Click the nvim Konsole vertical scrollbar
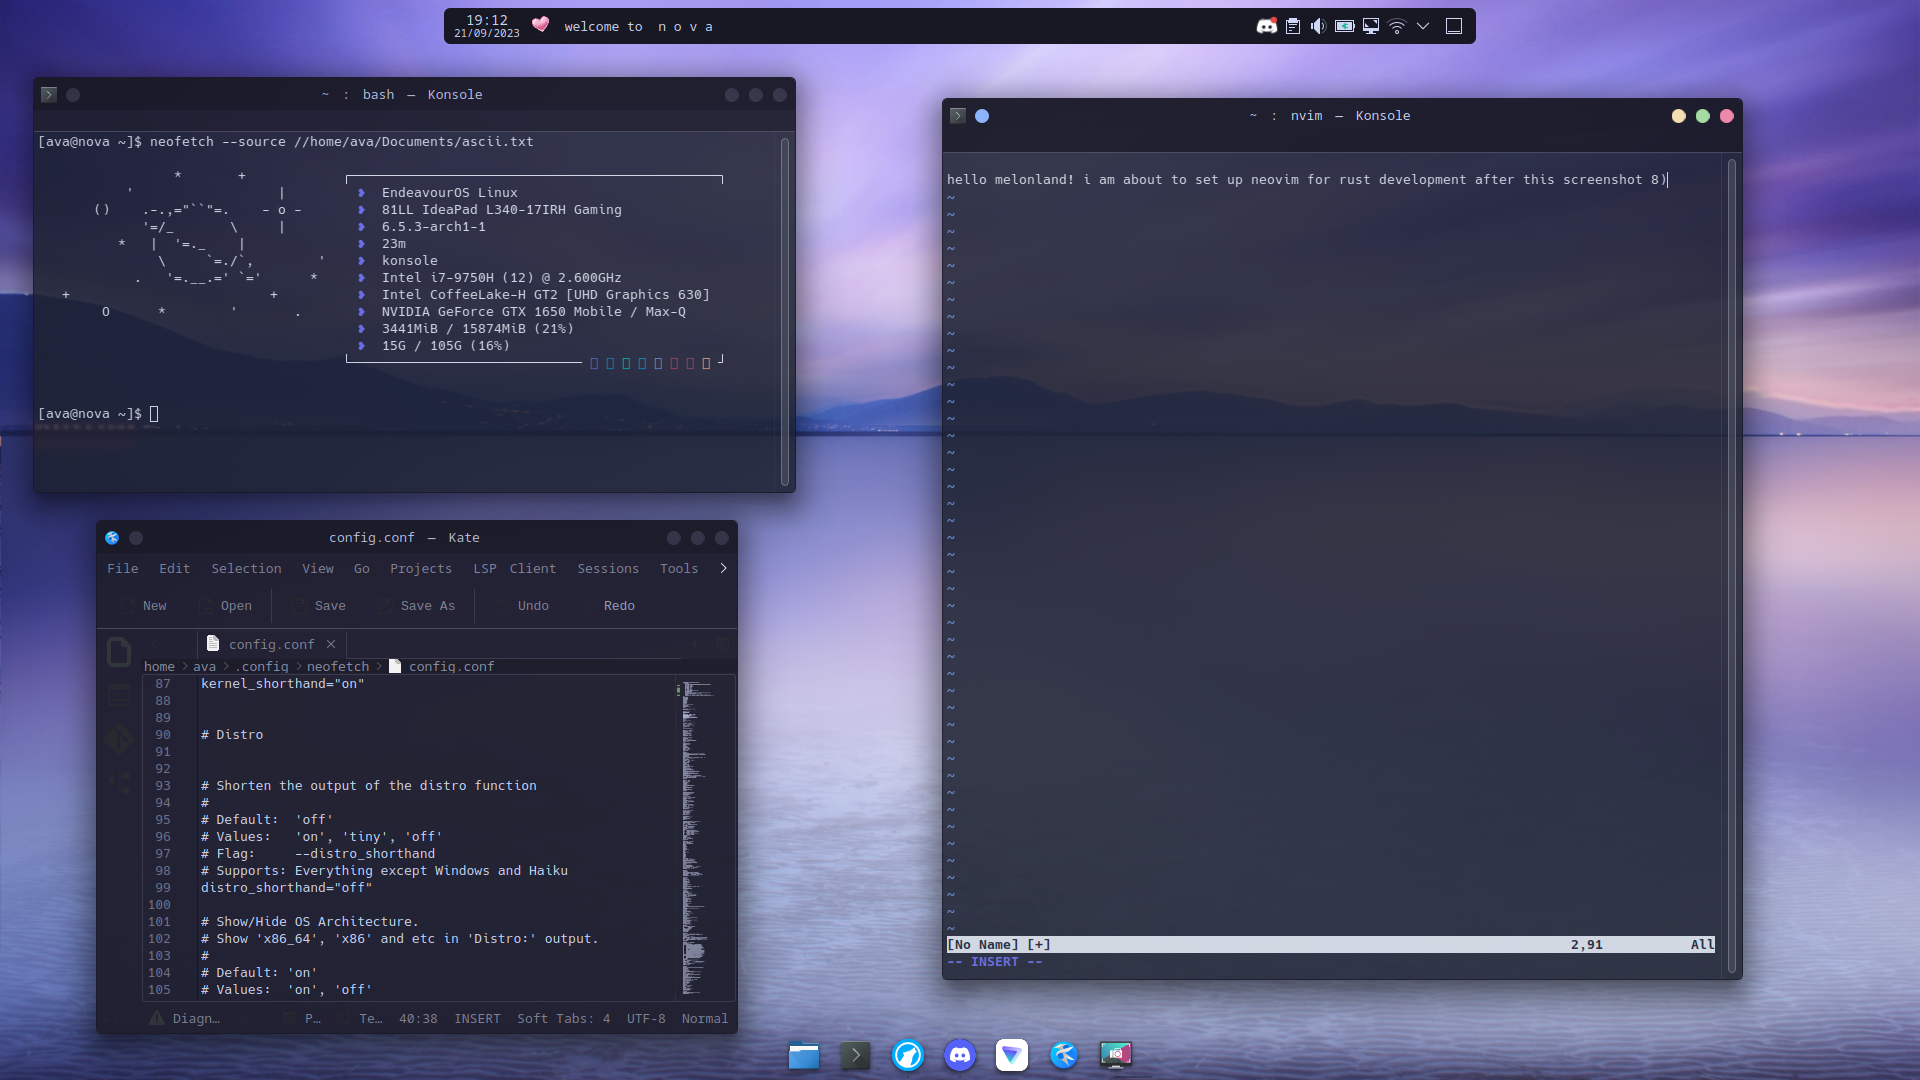 [1732, 564]
